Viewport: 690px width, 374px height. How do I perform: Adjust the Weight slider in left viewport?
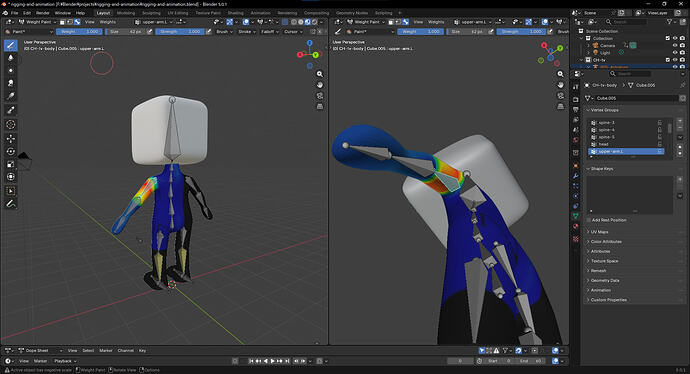click(79, 32)
